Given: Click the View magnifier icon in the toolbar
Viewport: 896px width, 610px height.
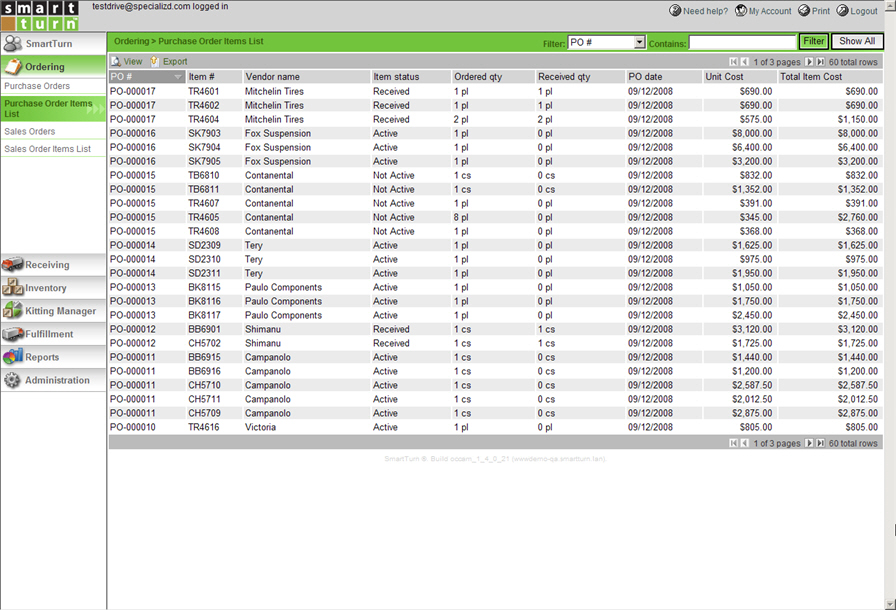Looking at the screenshot, I should click(116, 61).
